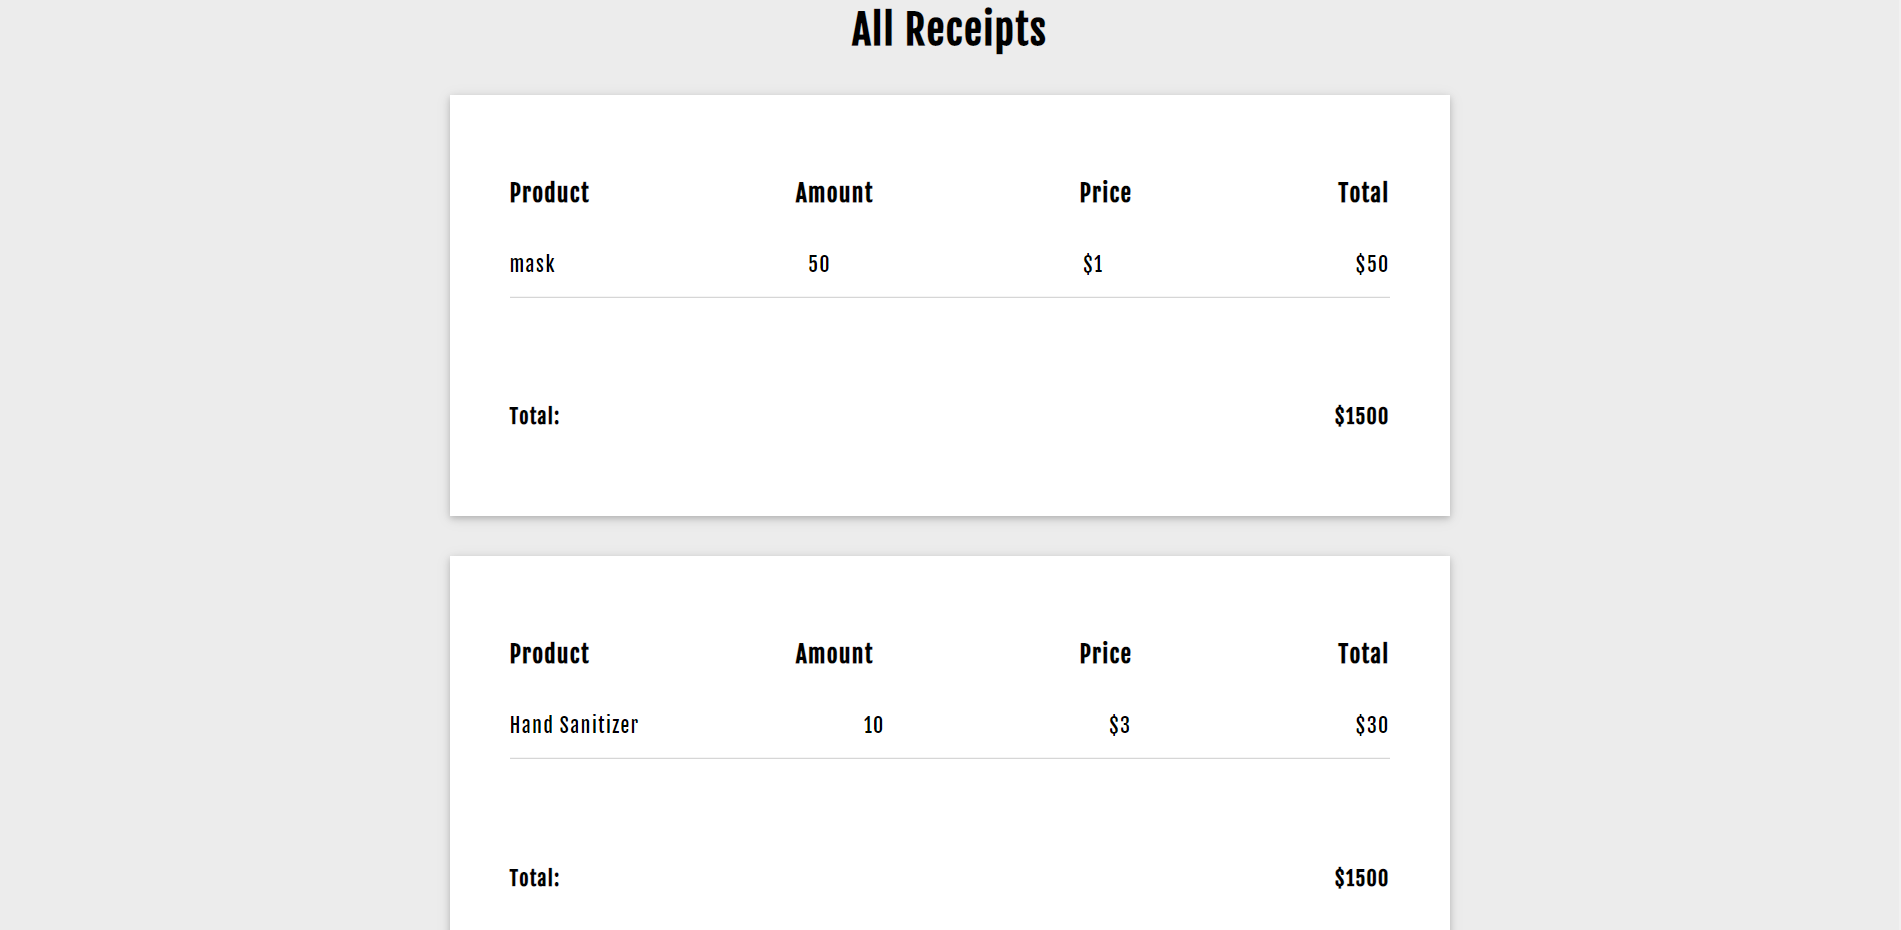Click the mask amount value 50
This screenshot has width=1901, height=930.
pos(819,264)
